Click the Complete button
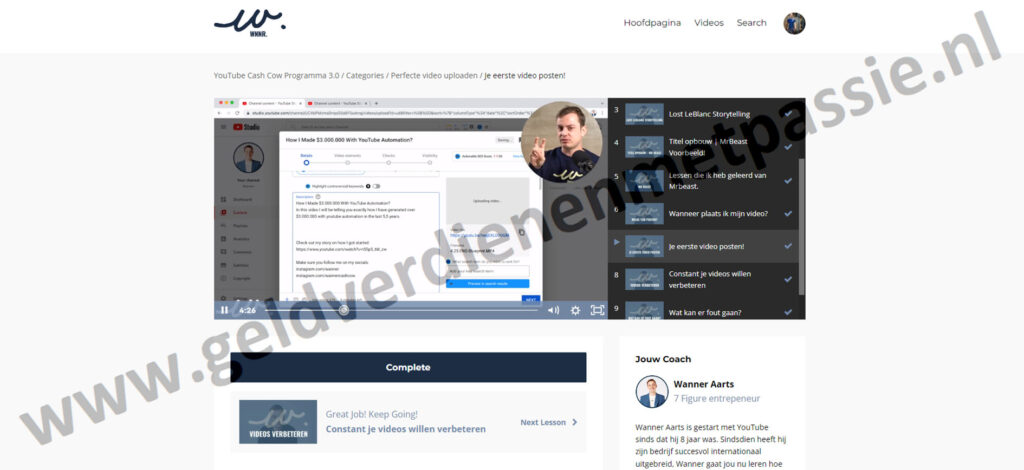Screen dimensions: 1024x470 point(408,367)
